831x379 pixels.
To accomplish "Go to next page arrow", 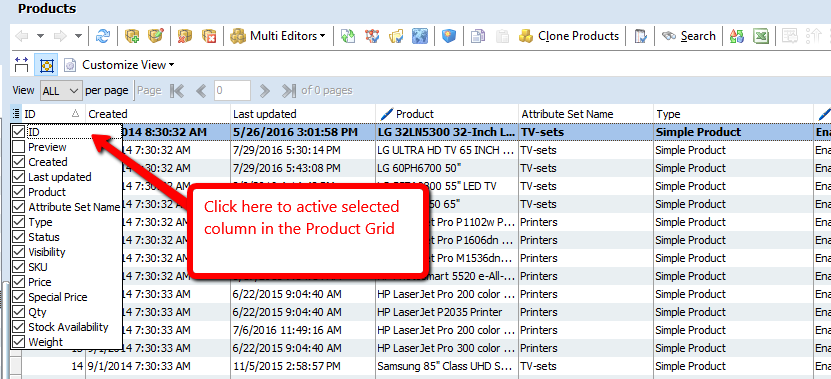I will click(x=264, y=91).
